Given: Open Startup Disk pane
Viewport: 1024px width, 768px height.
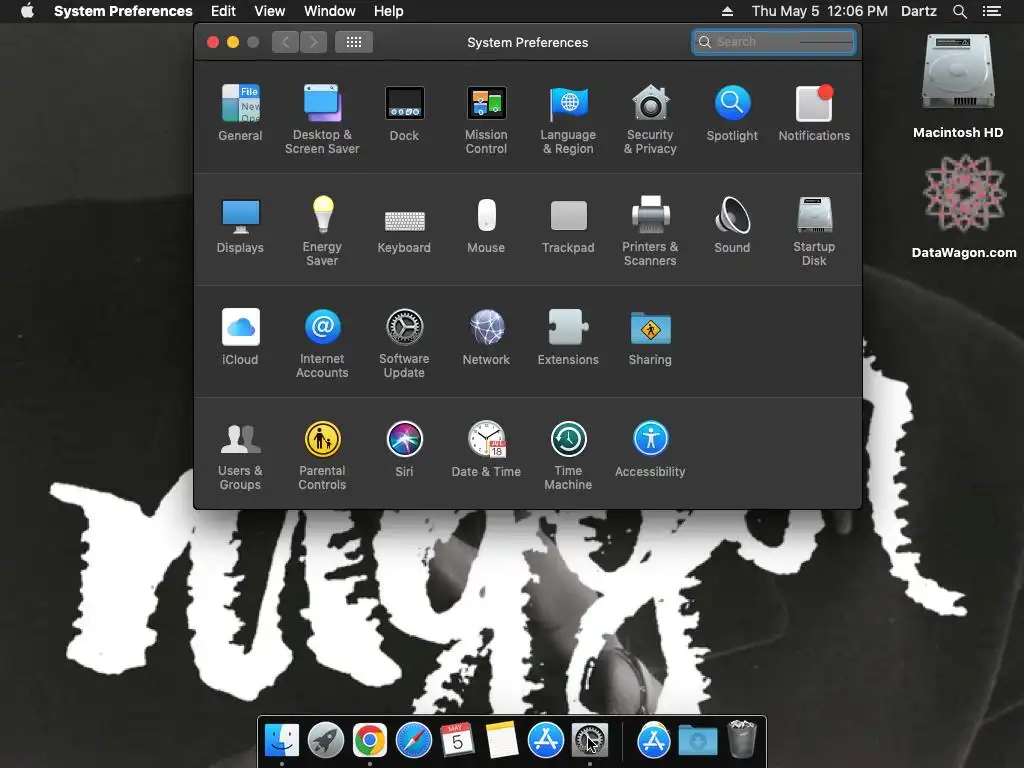Looking at the screenshot, I should (814, 231).
